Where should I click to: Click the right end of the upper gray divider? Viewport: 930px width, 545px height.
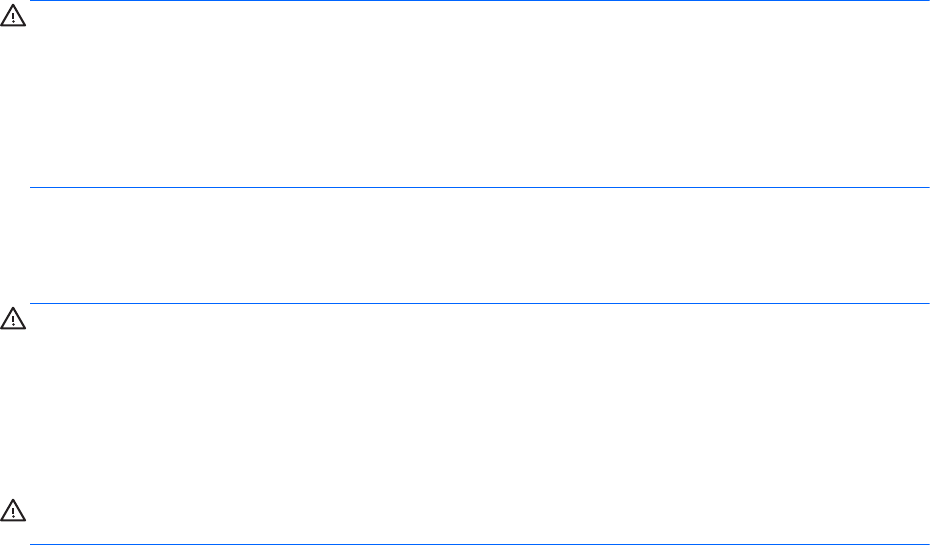click(x=926, y=187)
